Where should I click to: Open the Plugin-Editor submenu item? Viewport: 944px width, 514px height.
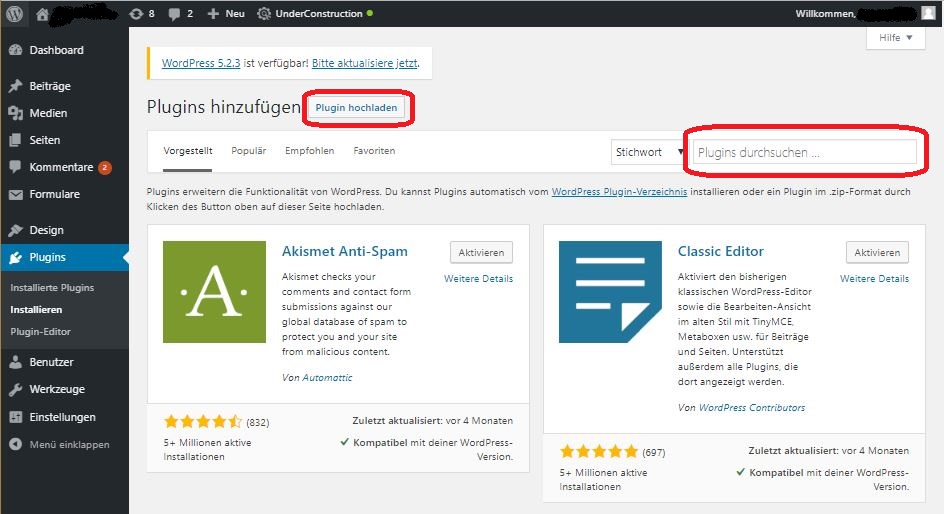point(40,332)
